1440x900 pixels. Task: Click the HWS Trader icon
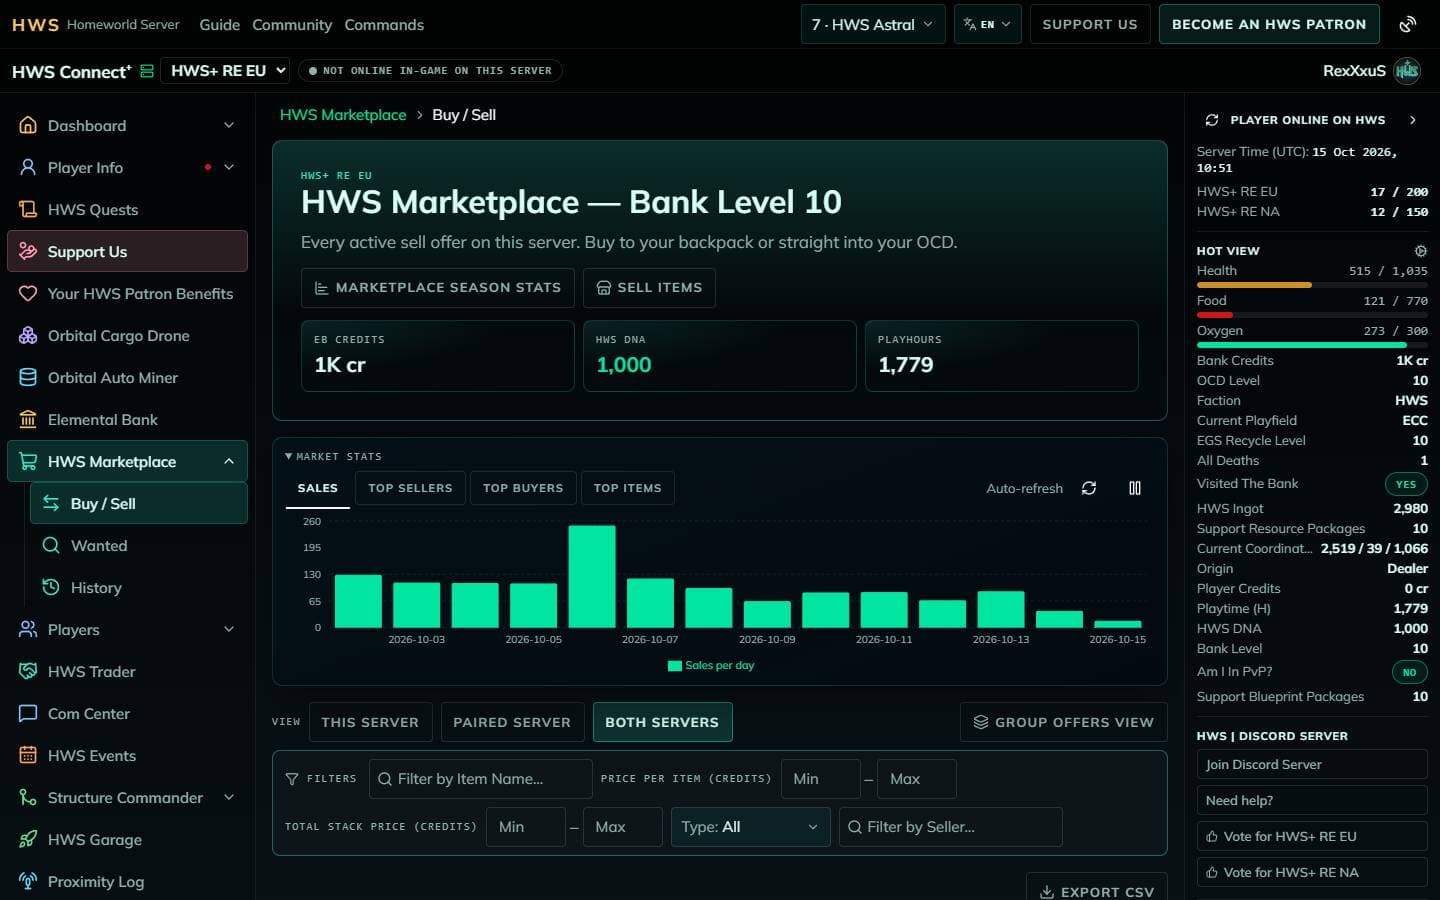tap(28, 671)
